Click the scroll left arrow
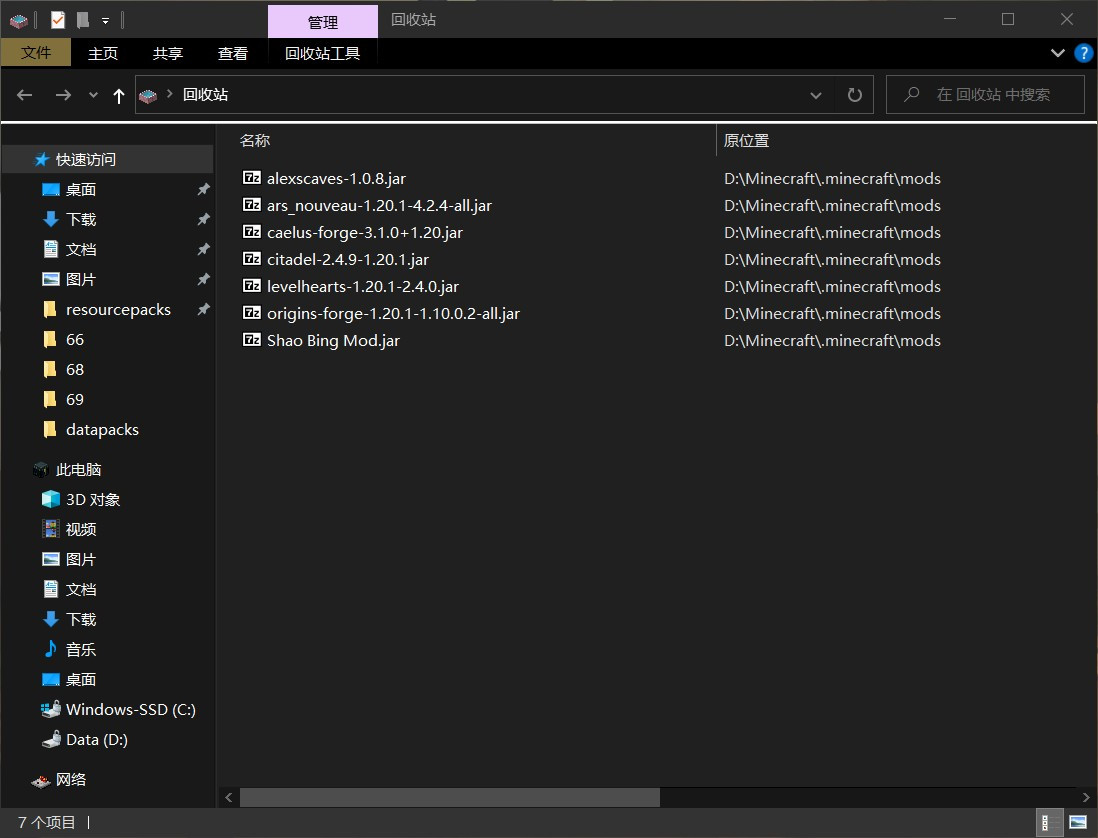 click(x=228, y=797)
